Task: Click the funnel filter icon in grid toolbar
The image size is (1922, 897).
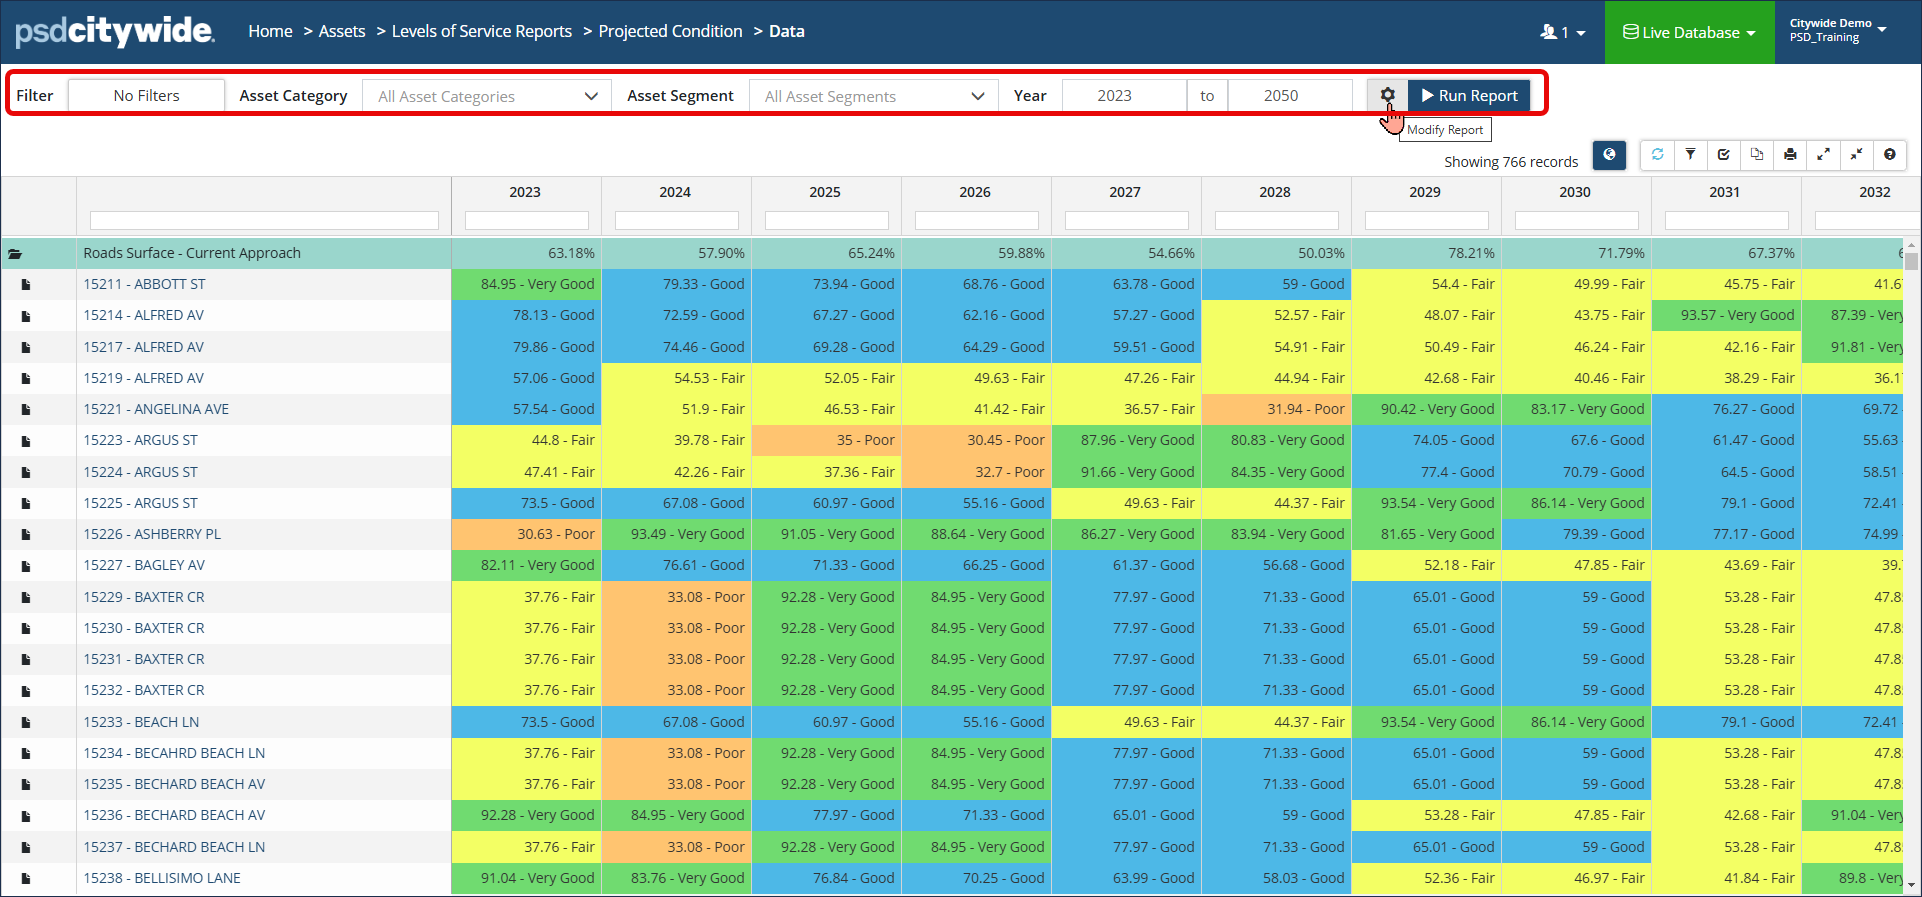Action: pos(1691,155)
